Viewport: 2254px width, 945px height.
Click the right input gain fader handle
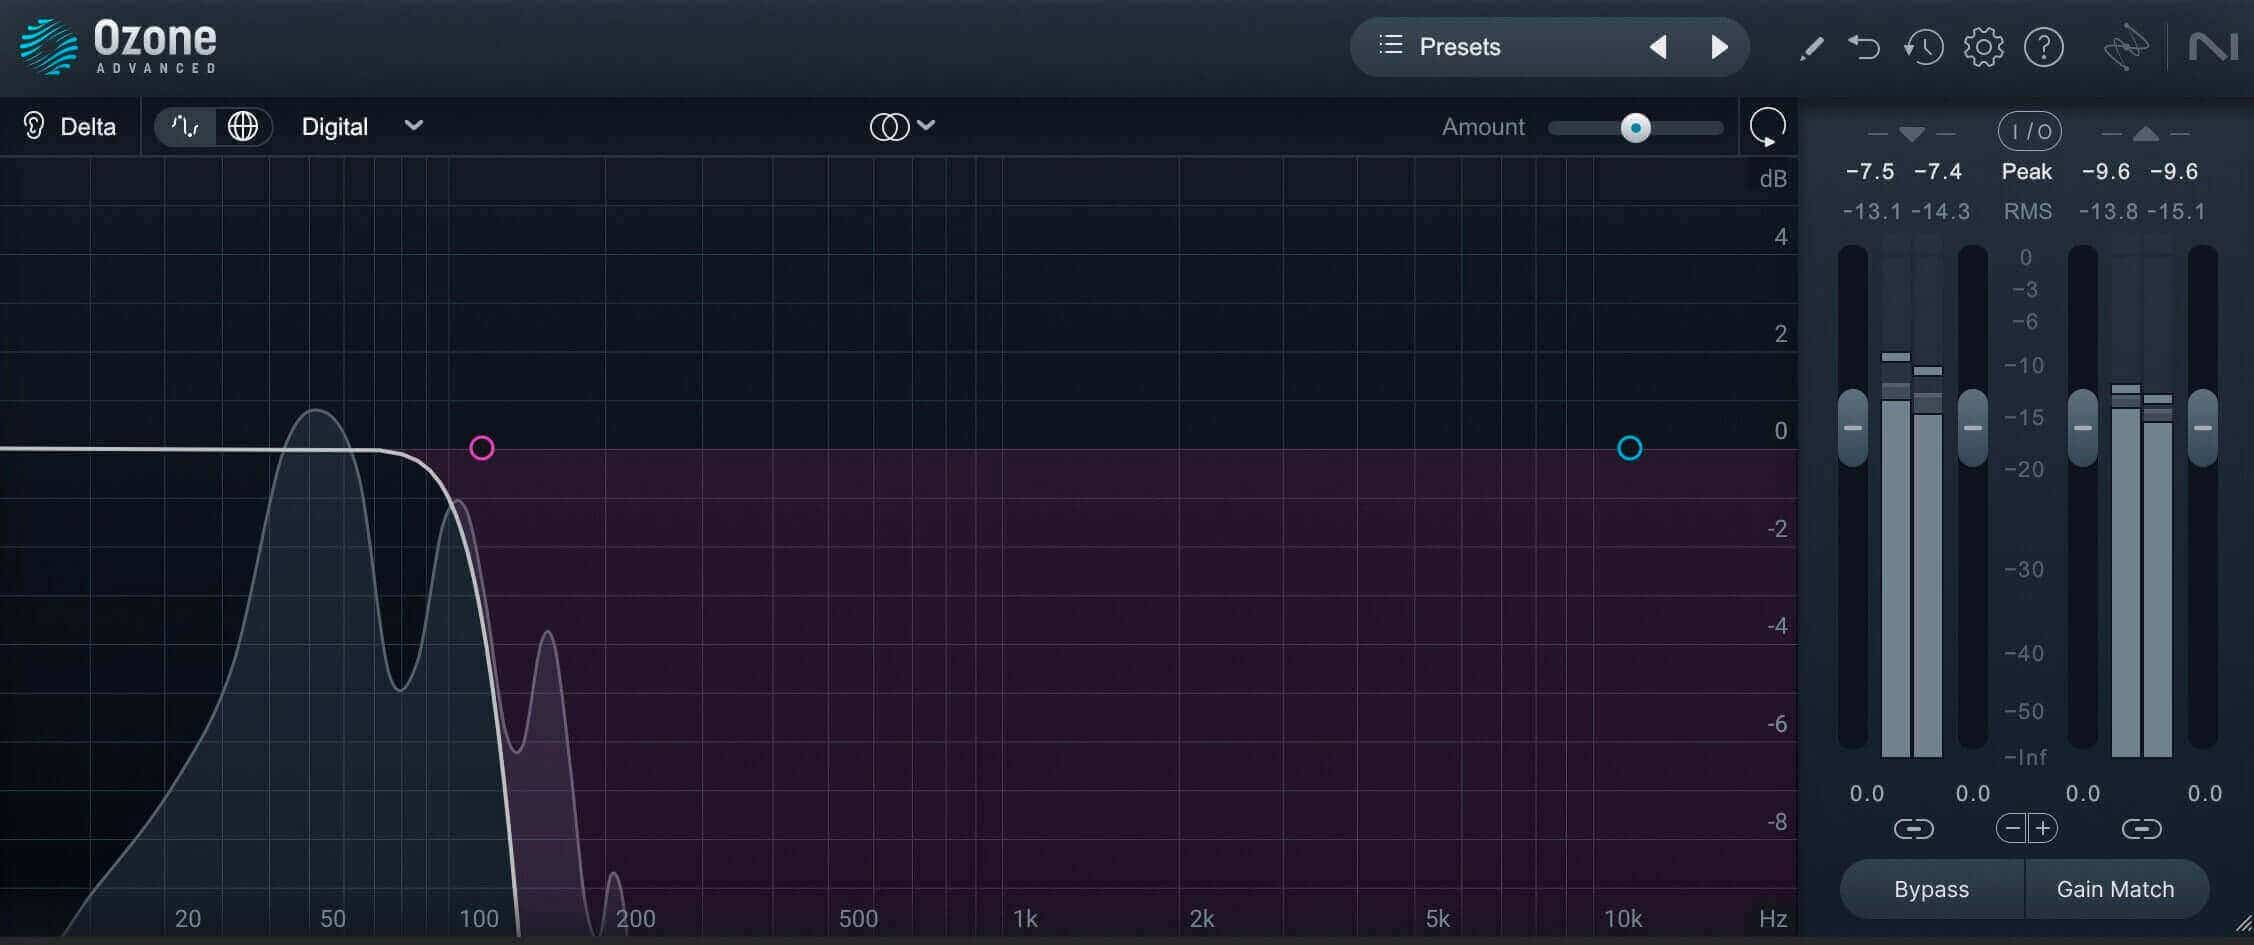[x=1973, y=428]
